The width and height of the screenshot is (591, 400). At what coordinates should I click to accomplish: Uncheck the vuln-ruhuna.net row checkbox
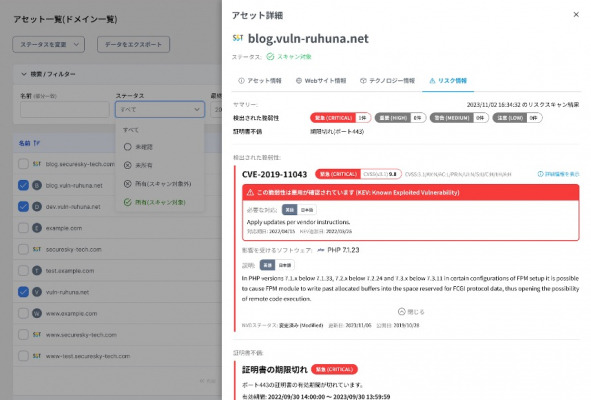(23, 292)
